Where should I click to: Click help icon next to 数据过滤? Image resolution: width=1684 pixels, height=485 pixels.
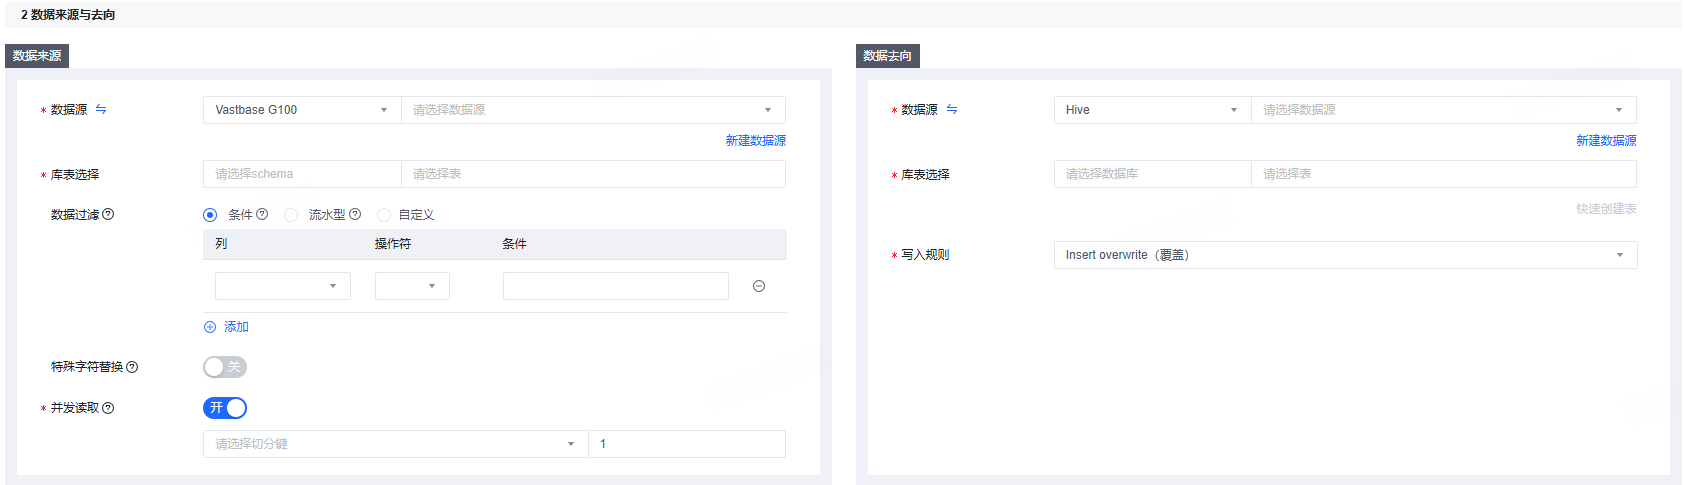pos(108,214)
